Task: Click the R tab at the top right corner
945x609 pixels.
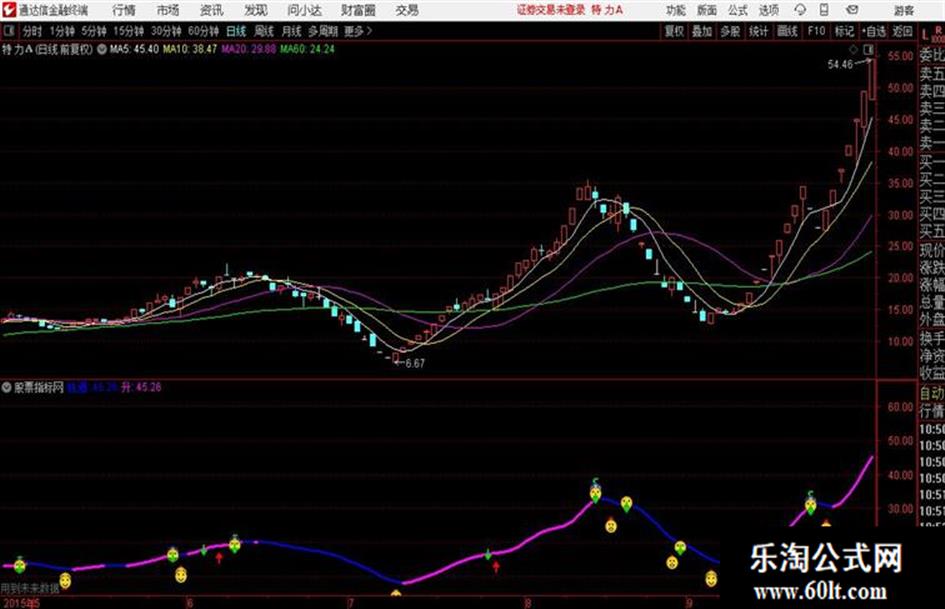Action: [x=938, y=28]
